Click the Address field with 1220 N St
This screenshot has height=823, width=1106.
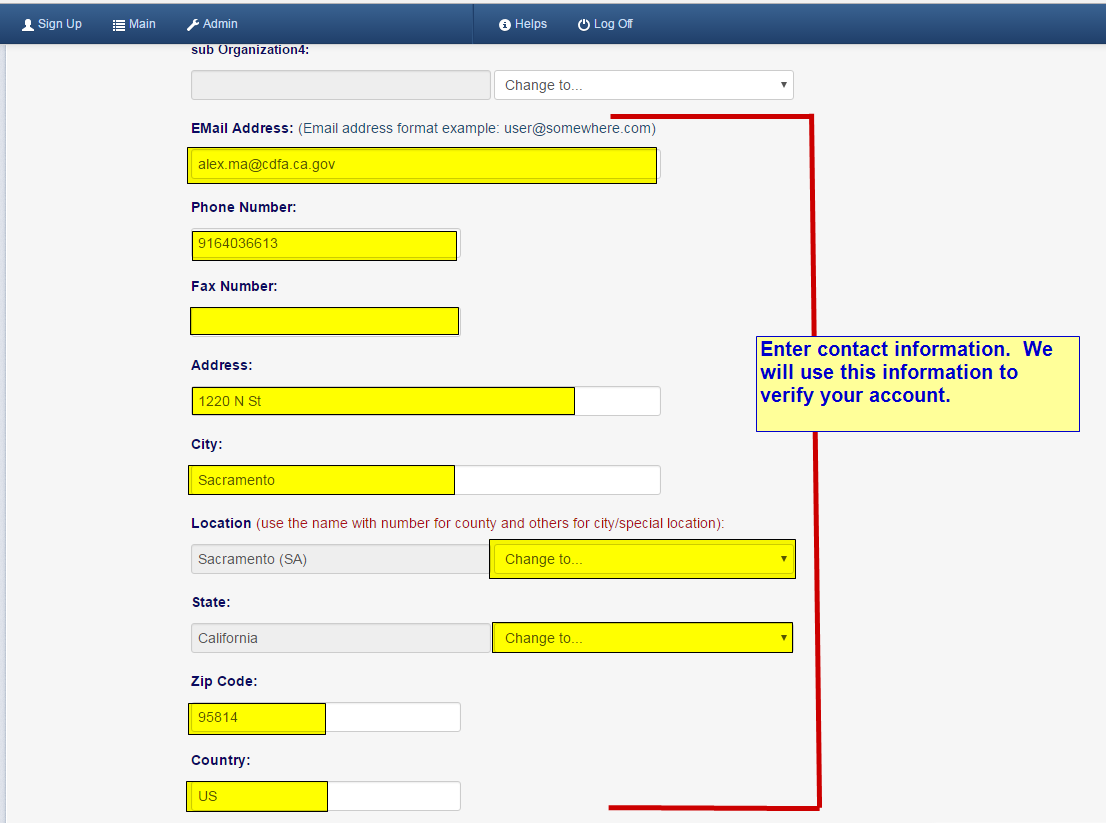point(425,401)
